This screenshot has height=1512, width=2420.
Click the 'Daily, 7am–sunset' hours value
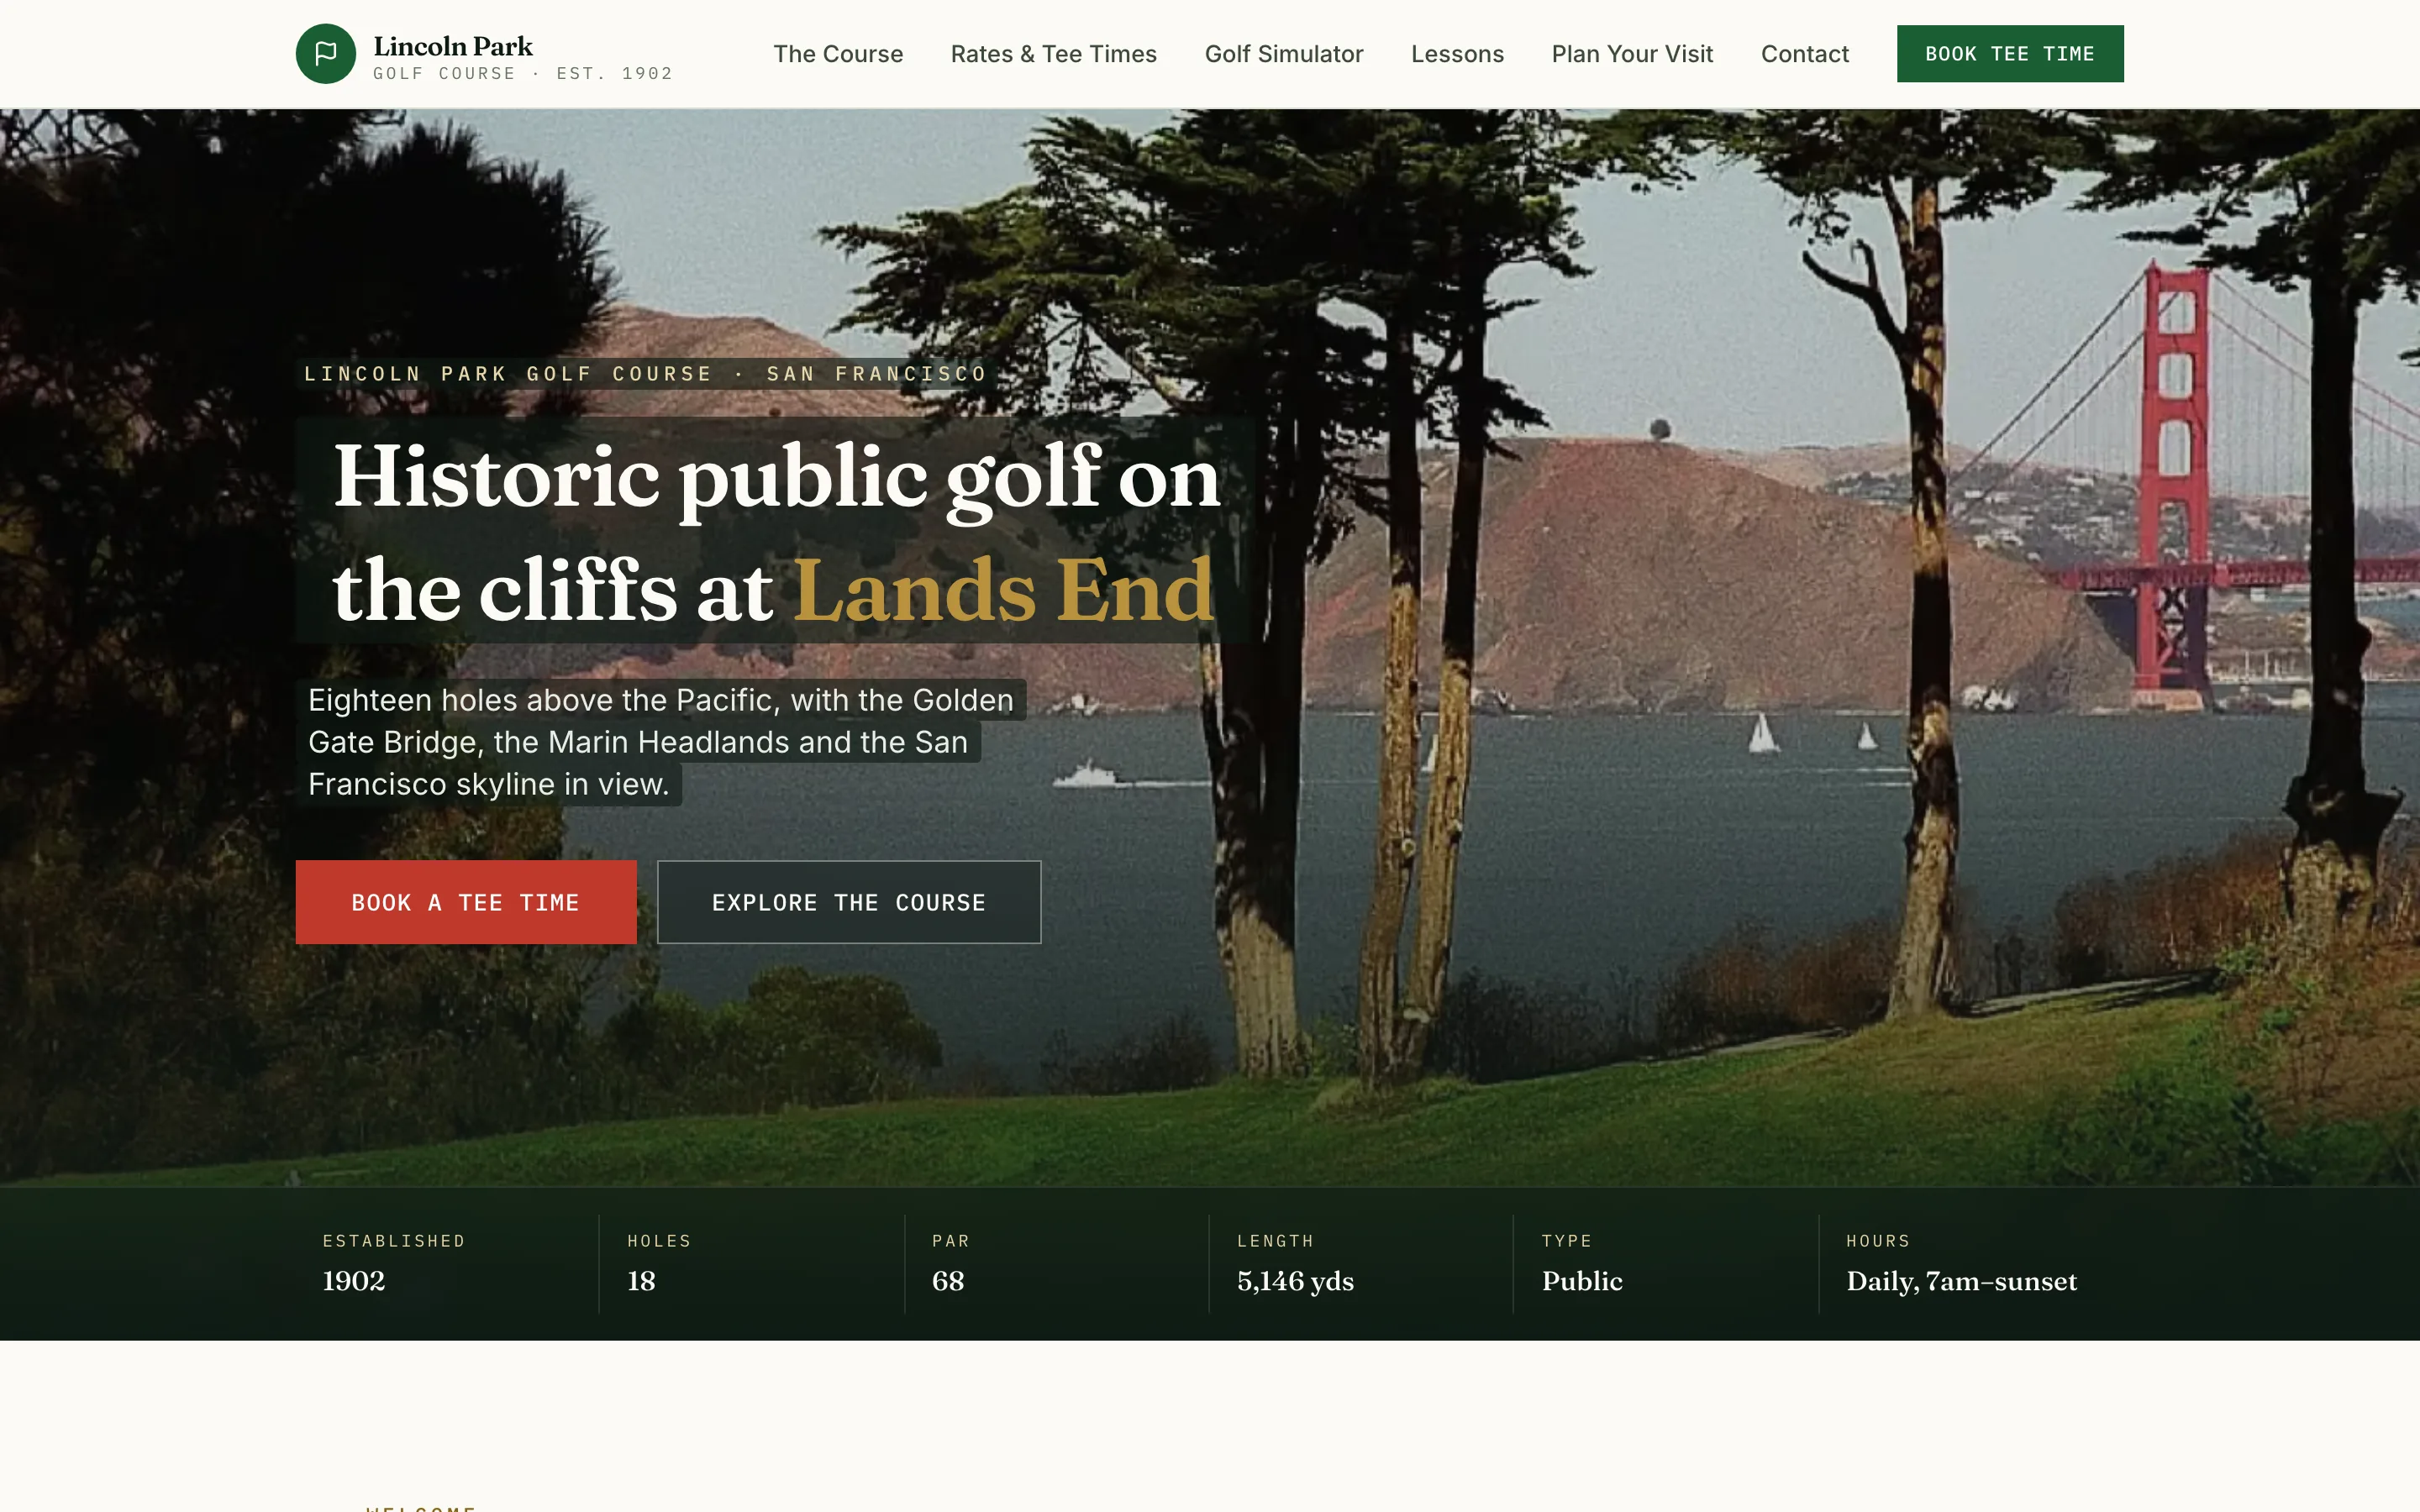click(x=1961, y=1281)
